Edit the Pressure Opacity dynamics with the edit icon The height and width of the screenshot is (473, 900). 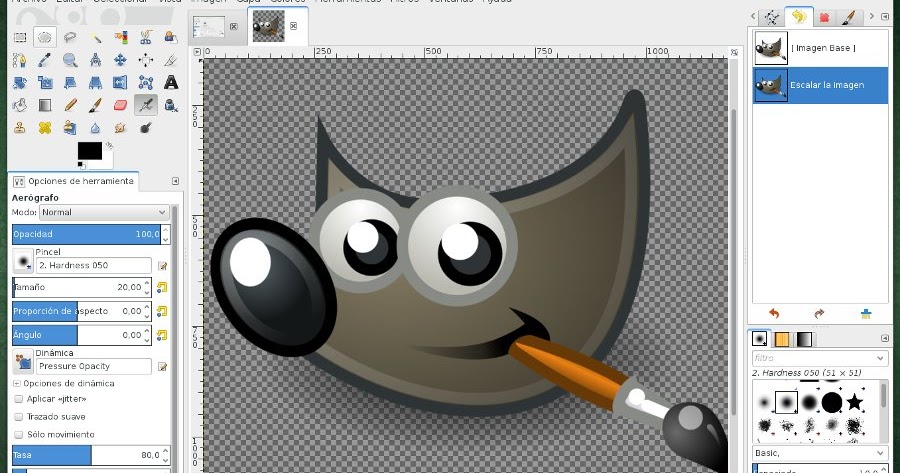click(x=162, y=366)
